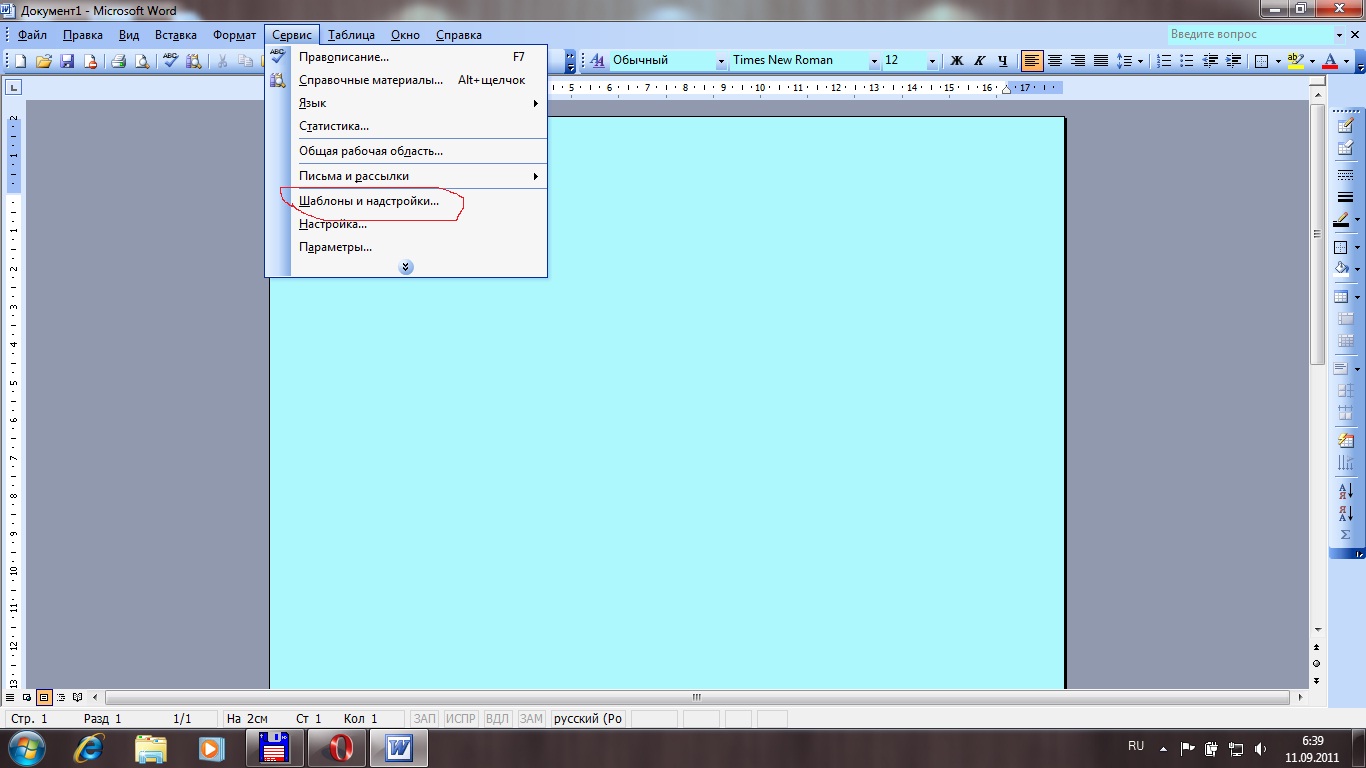Screen dimensions: 1366x768
Task: Click the bulleted list icon
Action: tap(1187, 61)
